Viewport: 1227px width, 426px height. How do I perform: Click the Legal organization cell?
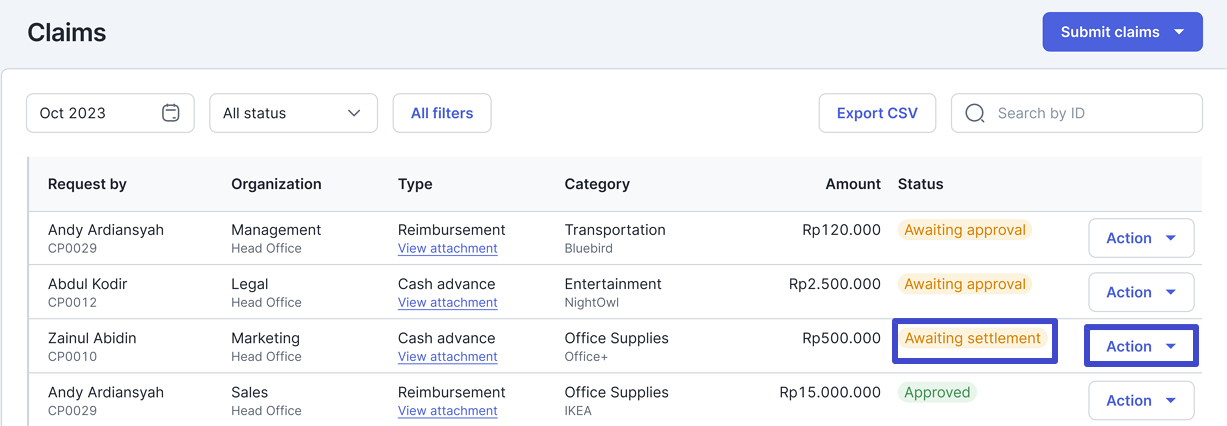point(250,284)
